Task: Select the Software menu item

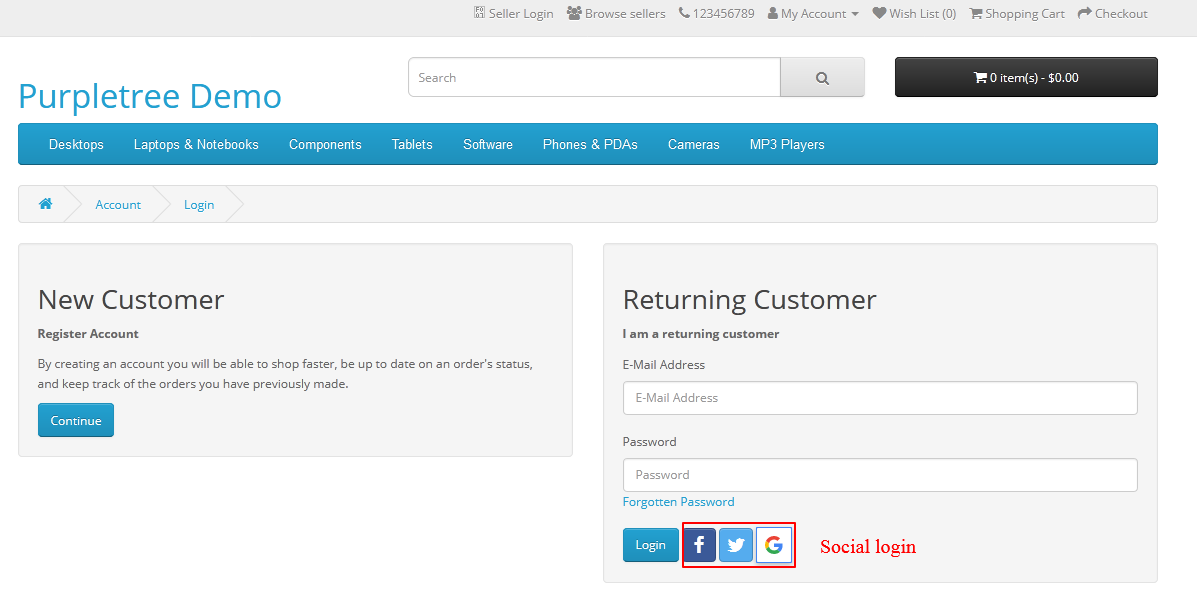Action: click(488, 144)
